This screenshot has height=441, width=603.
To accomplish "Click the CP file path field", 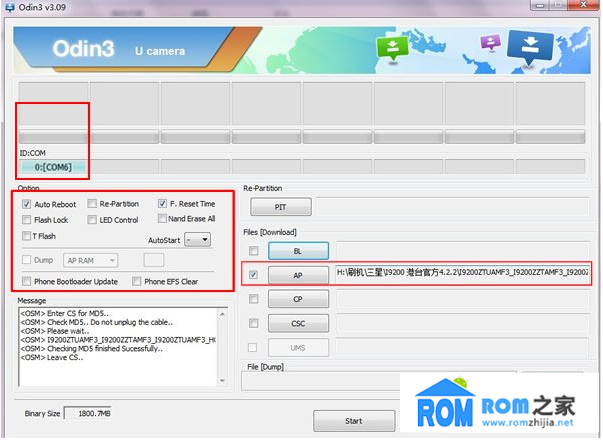I will click(x=463, y=299).
